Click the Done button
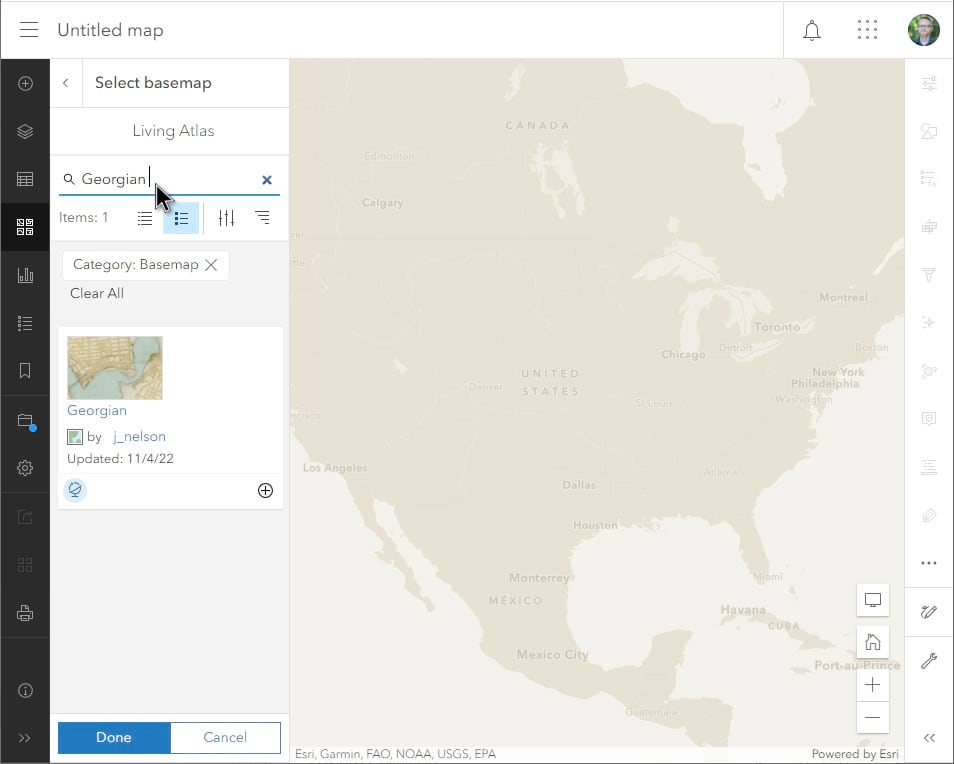954x764 pixels. (x=113, y=737)
